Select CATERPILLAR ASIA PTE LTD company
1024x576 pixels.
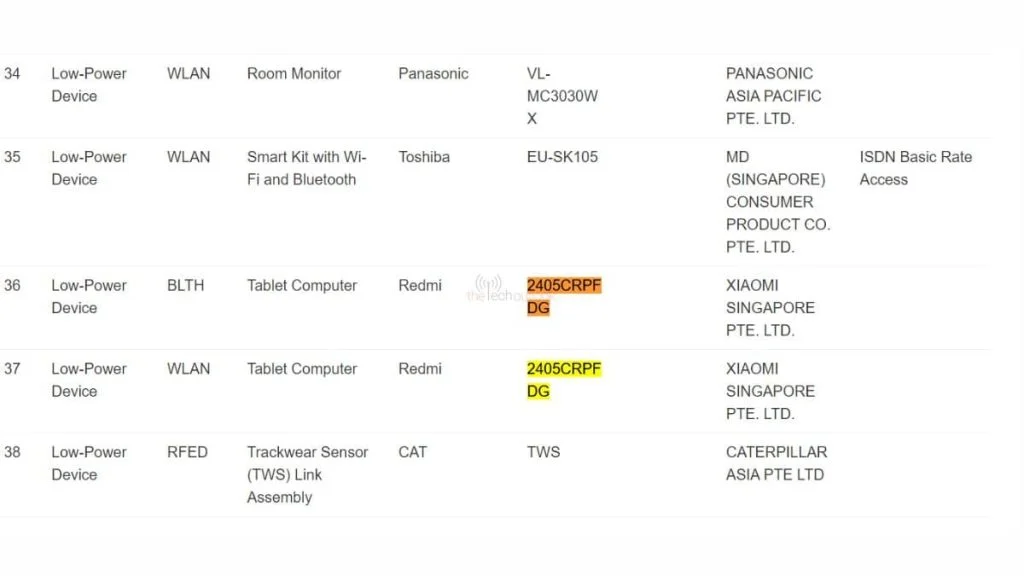pos(776,463)
